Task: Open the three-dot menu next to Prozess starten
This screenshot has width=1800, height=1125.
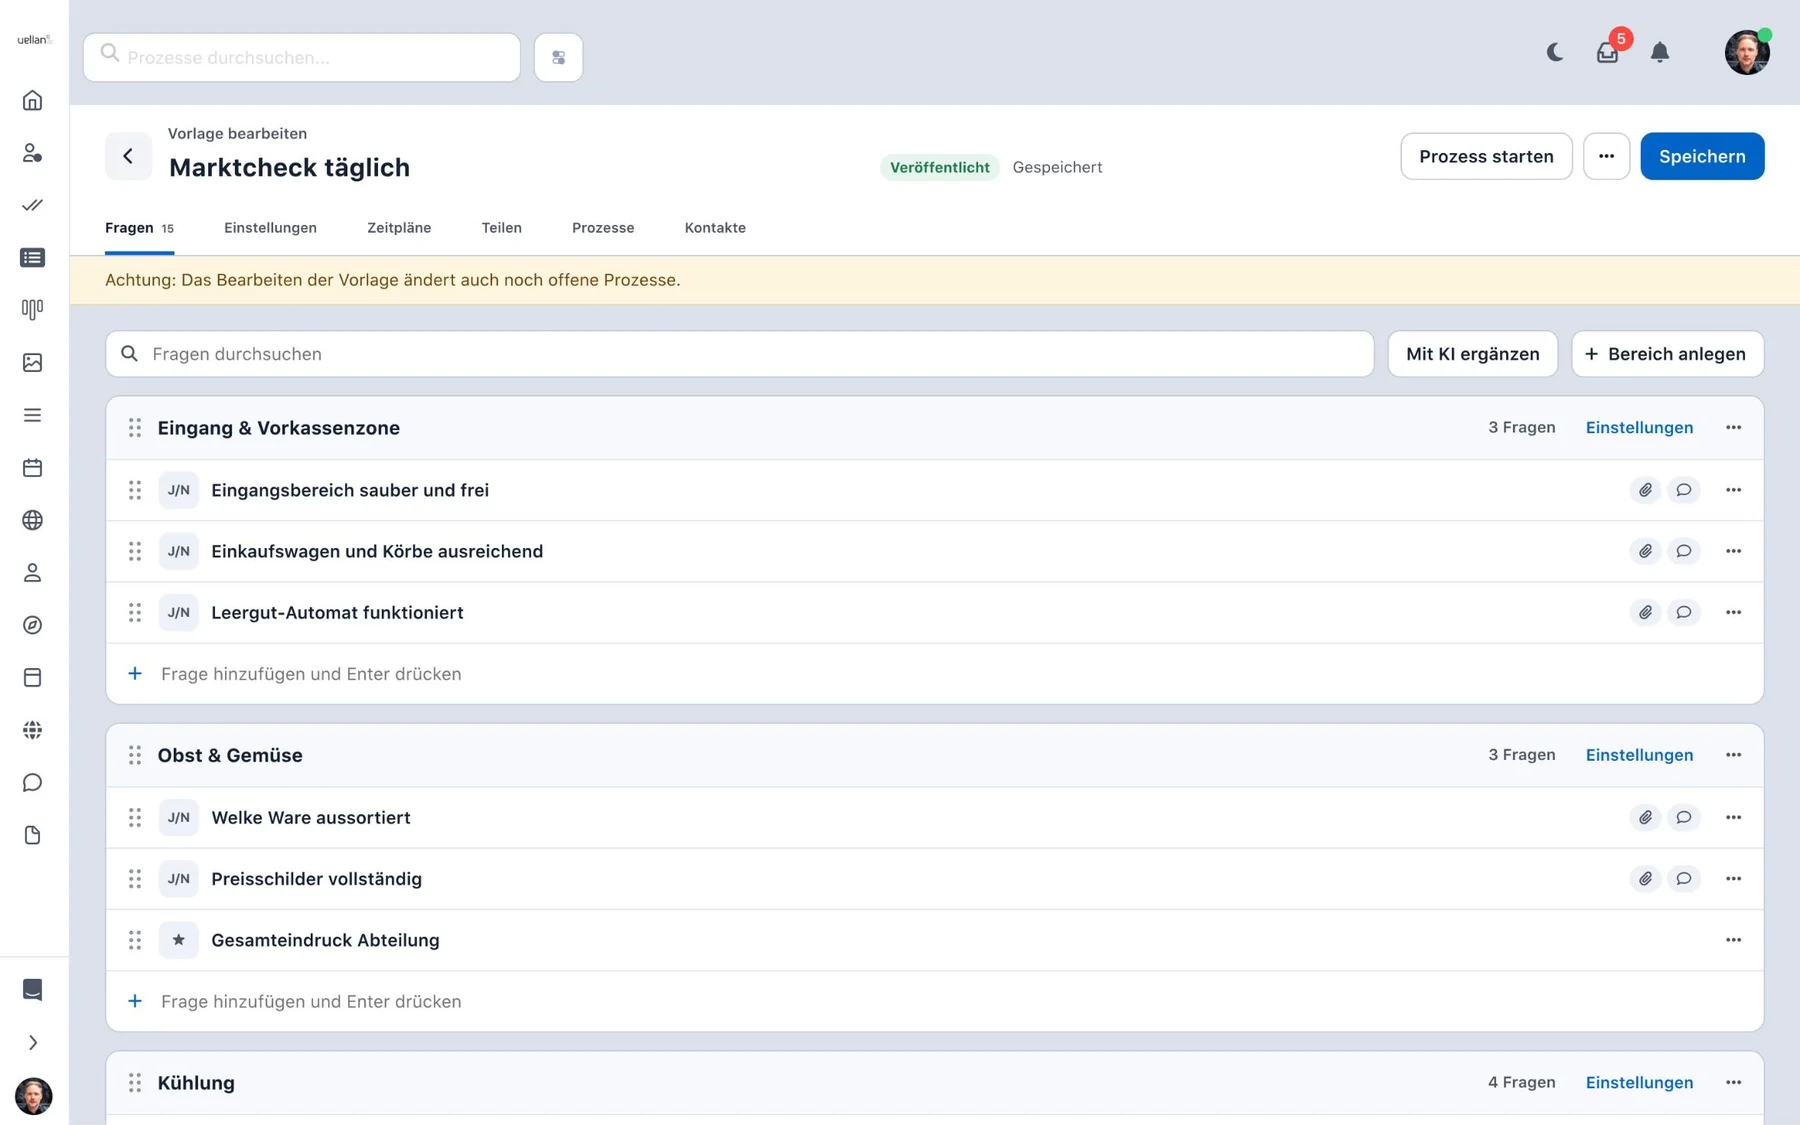Action: (x=1606, y=156)
